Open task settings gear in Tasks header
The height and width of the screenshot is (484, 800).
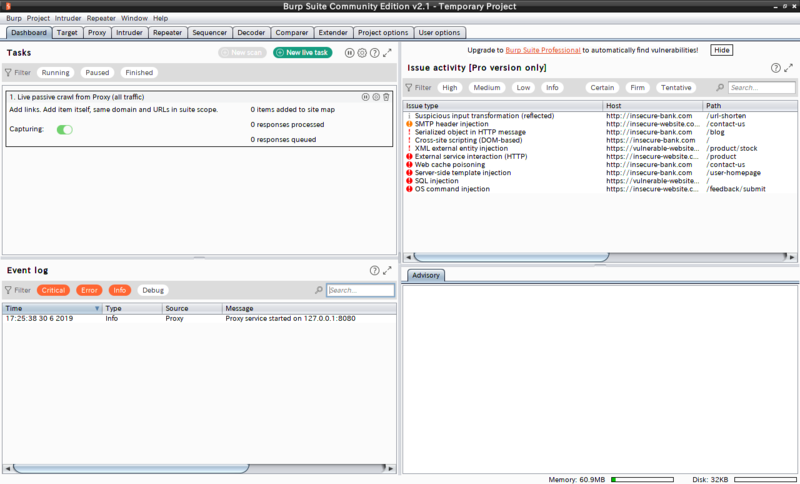pos(362,53)
